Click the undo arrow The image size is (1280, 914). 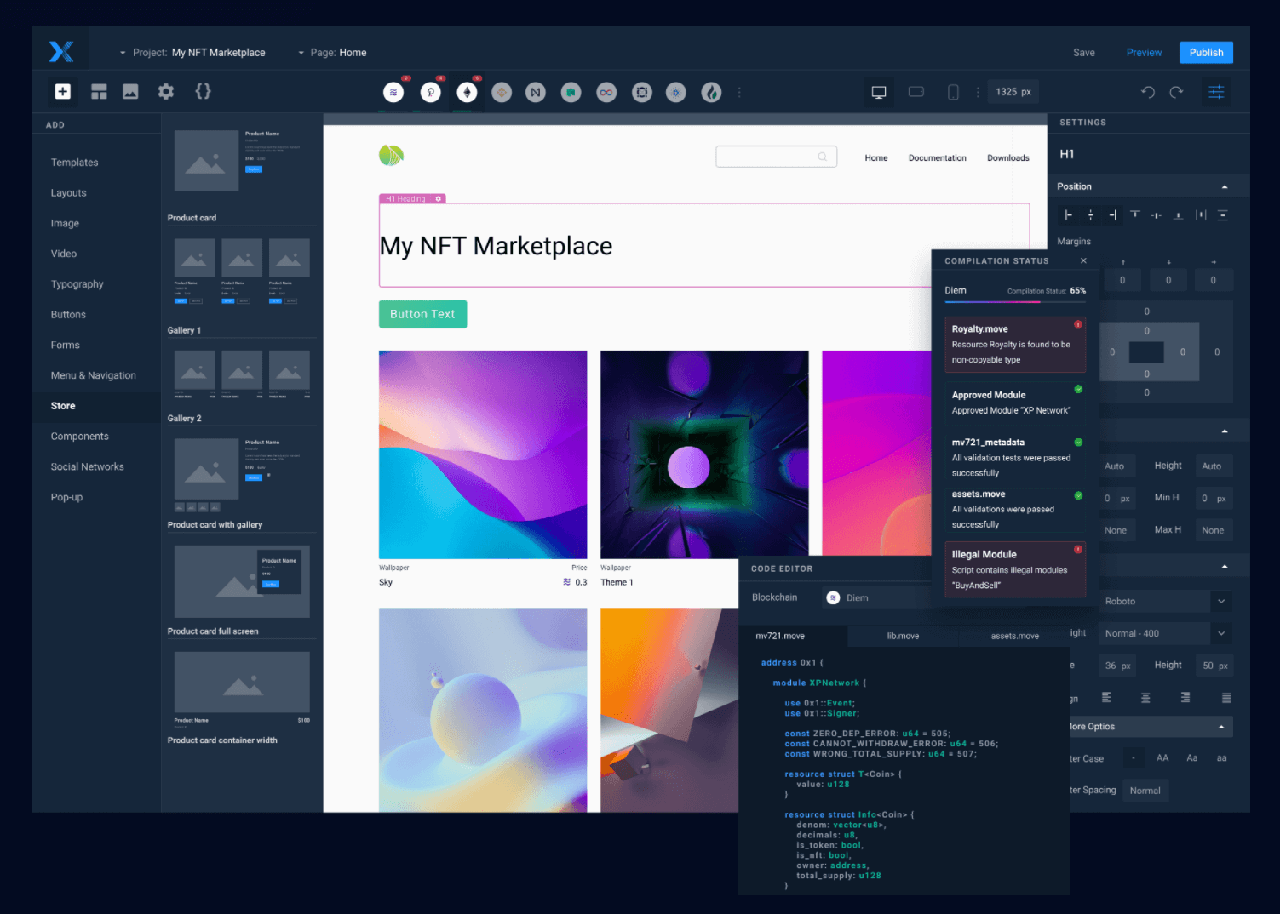point(1148,92)
